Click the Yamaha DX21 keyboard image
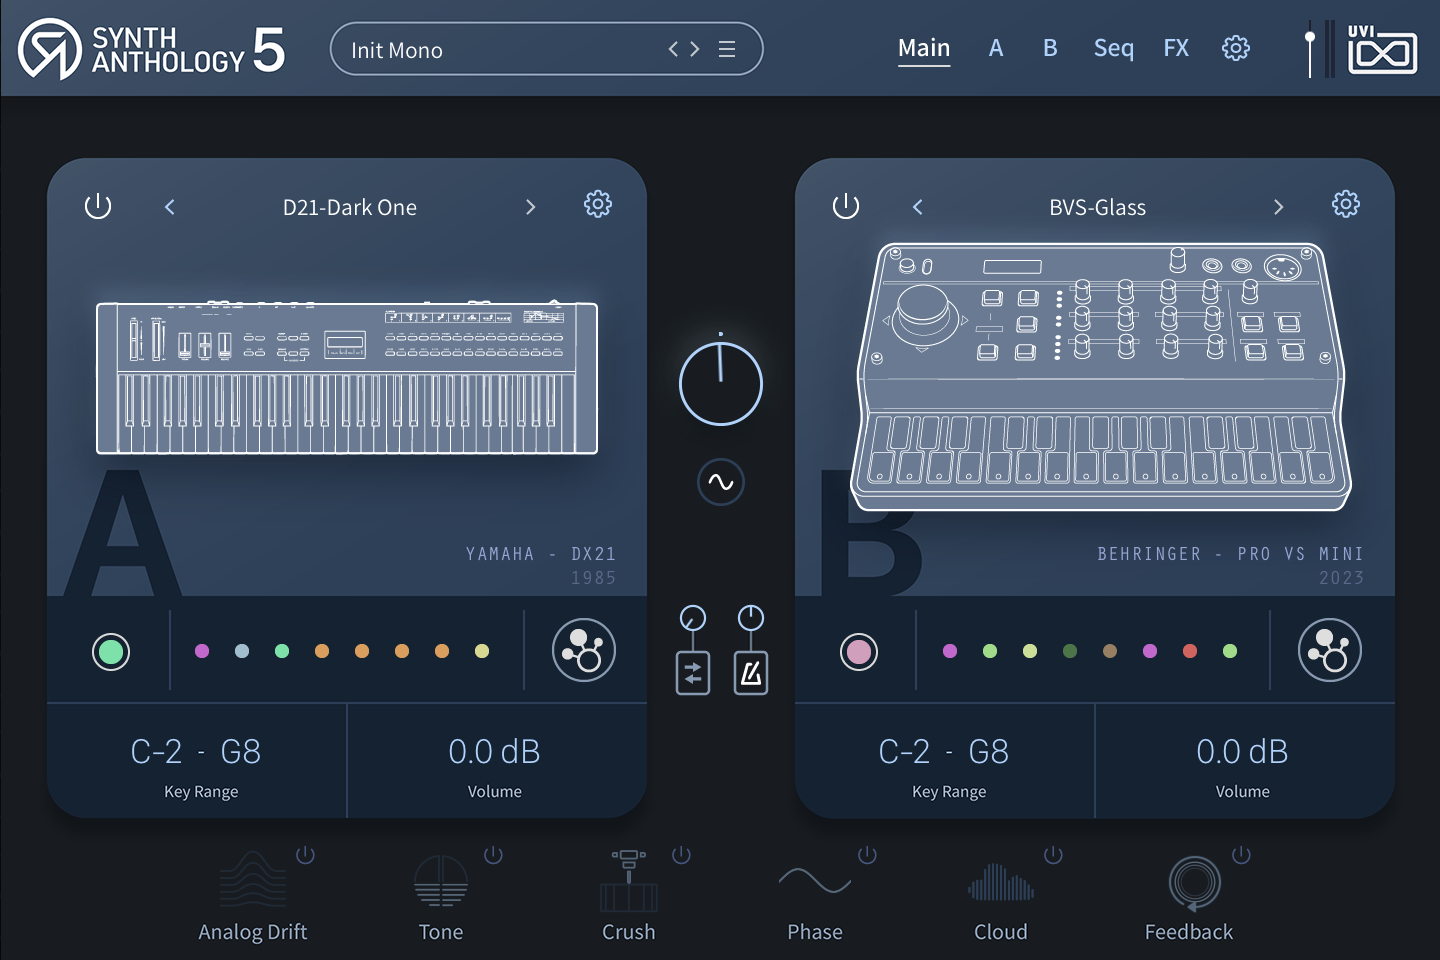1440x960 pixels. (x=347, y=377)
